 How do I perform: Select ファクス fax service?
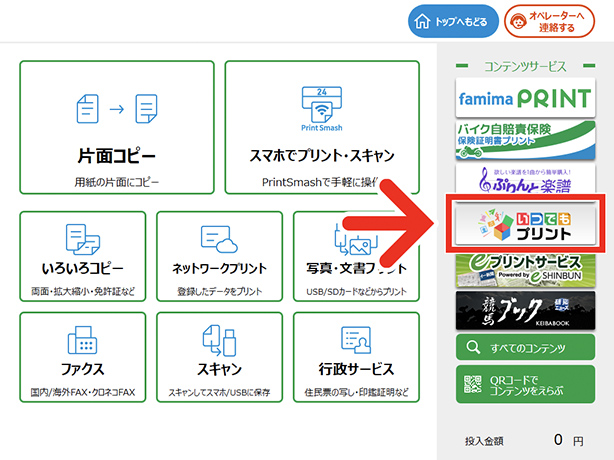pyautogui.click(x=82, y=358)
